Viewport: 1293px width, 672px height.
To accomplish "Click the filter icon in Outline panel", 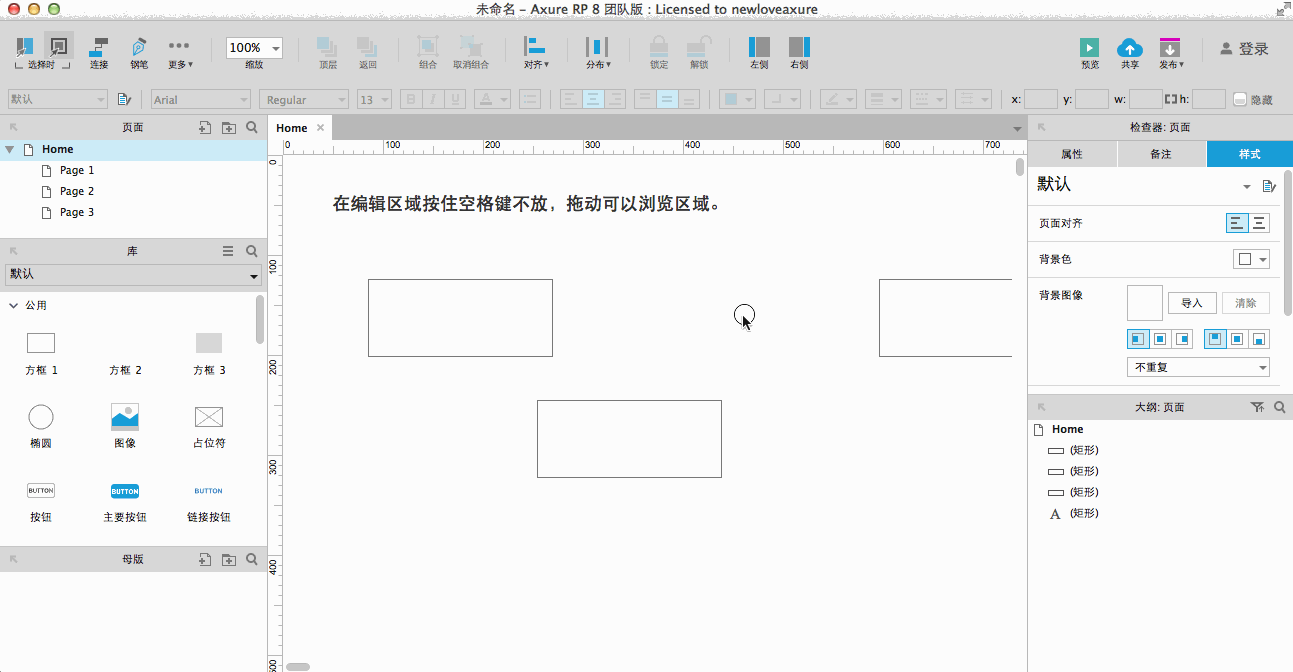I will click(x=1257, y=407).
